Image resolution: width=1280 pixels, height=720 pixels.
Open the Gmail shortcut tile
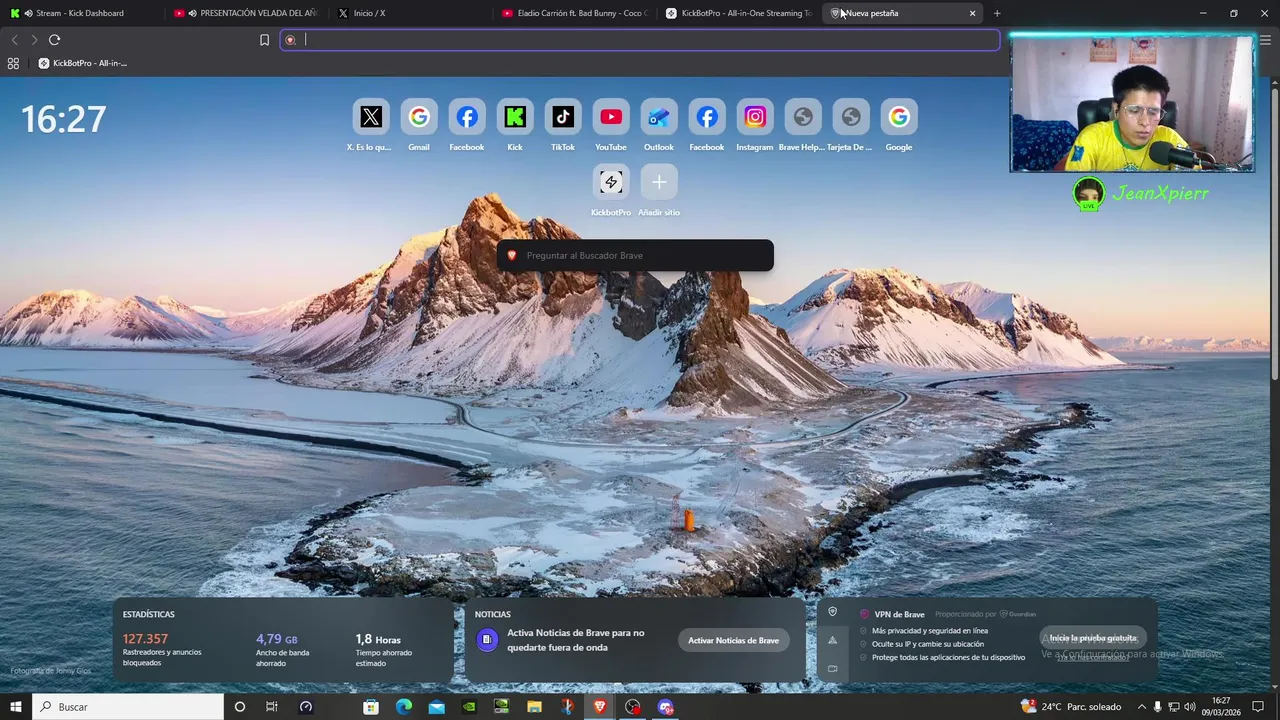(x=419, y=117)
